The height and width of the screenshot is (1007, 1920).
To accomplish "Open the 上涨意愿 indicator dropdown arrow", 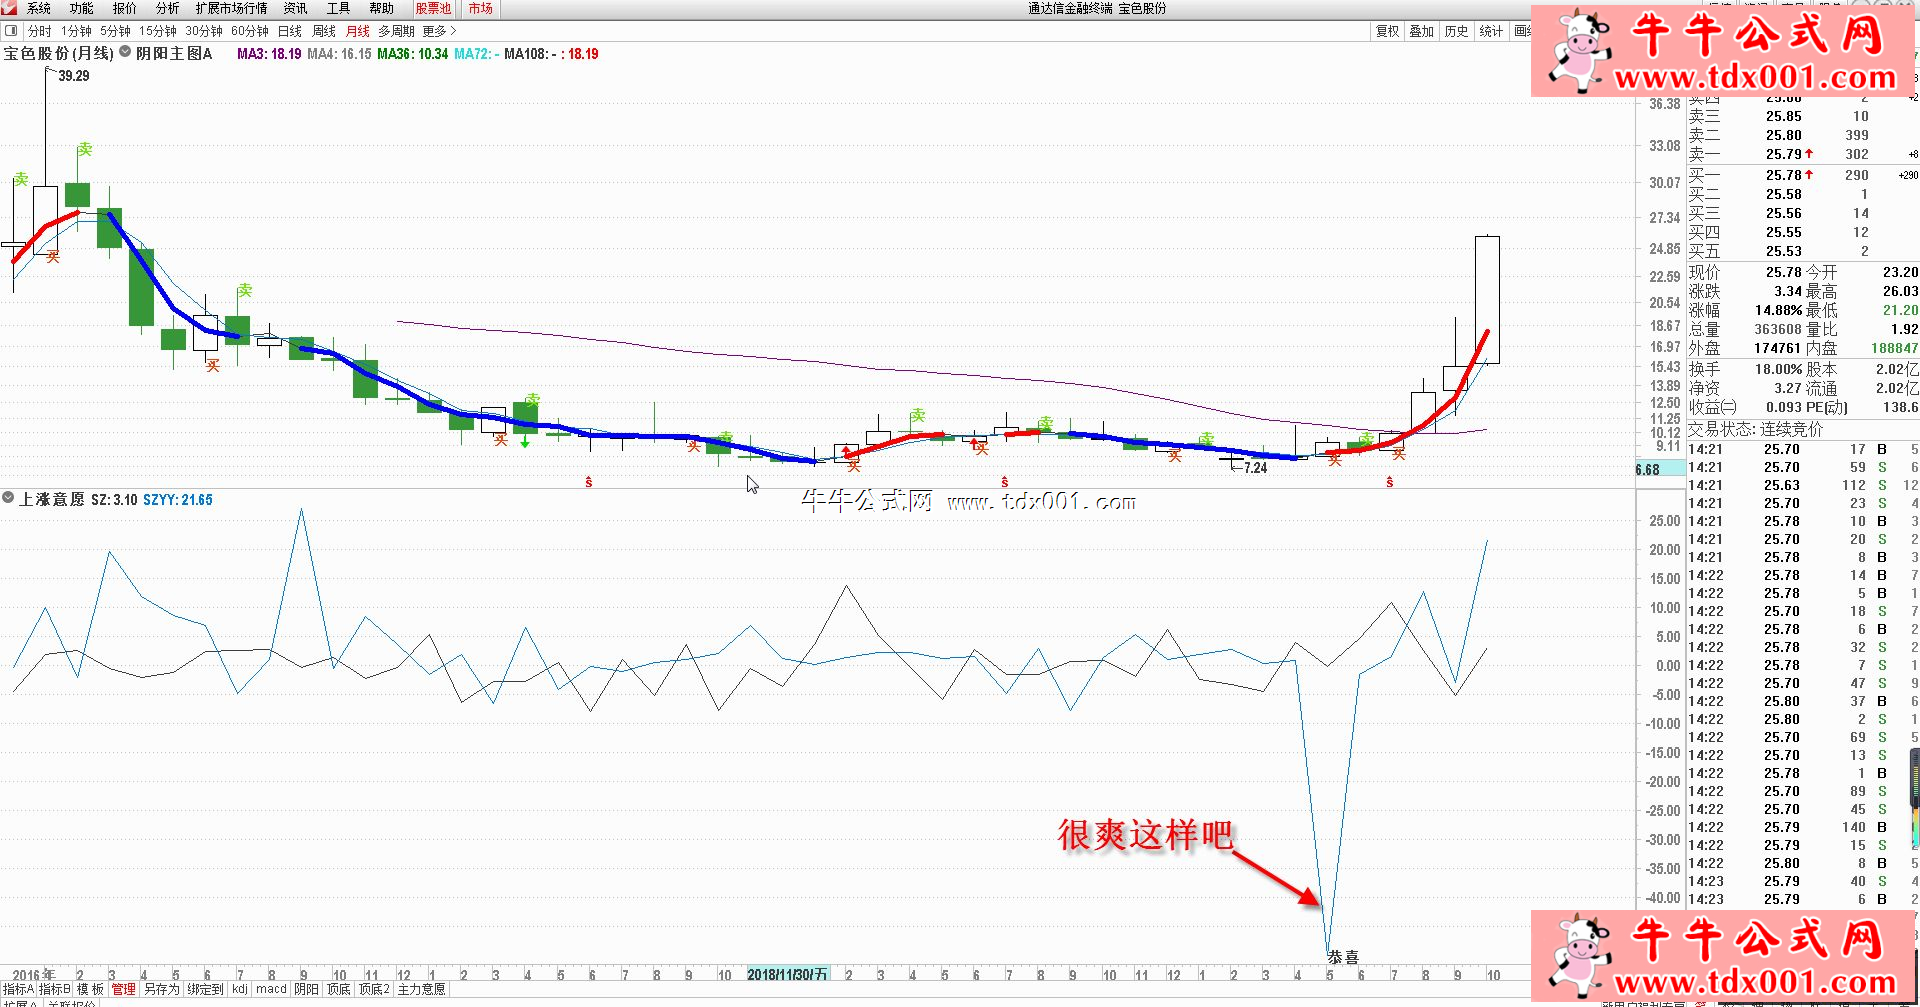I will click(8, 497).
